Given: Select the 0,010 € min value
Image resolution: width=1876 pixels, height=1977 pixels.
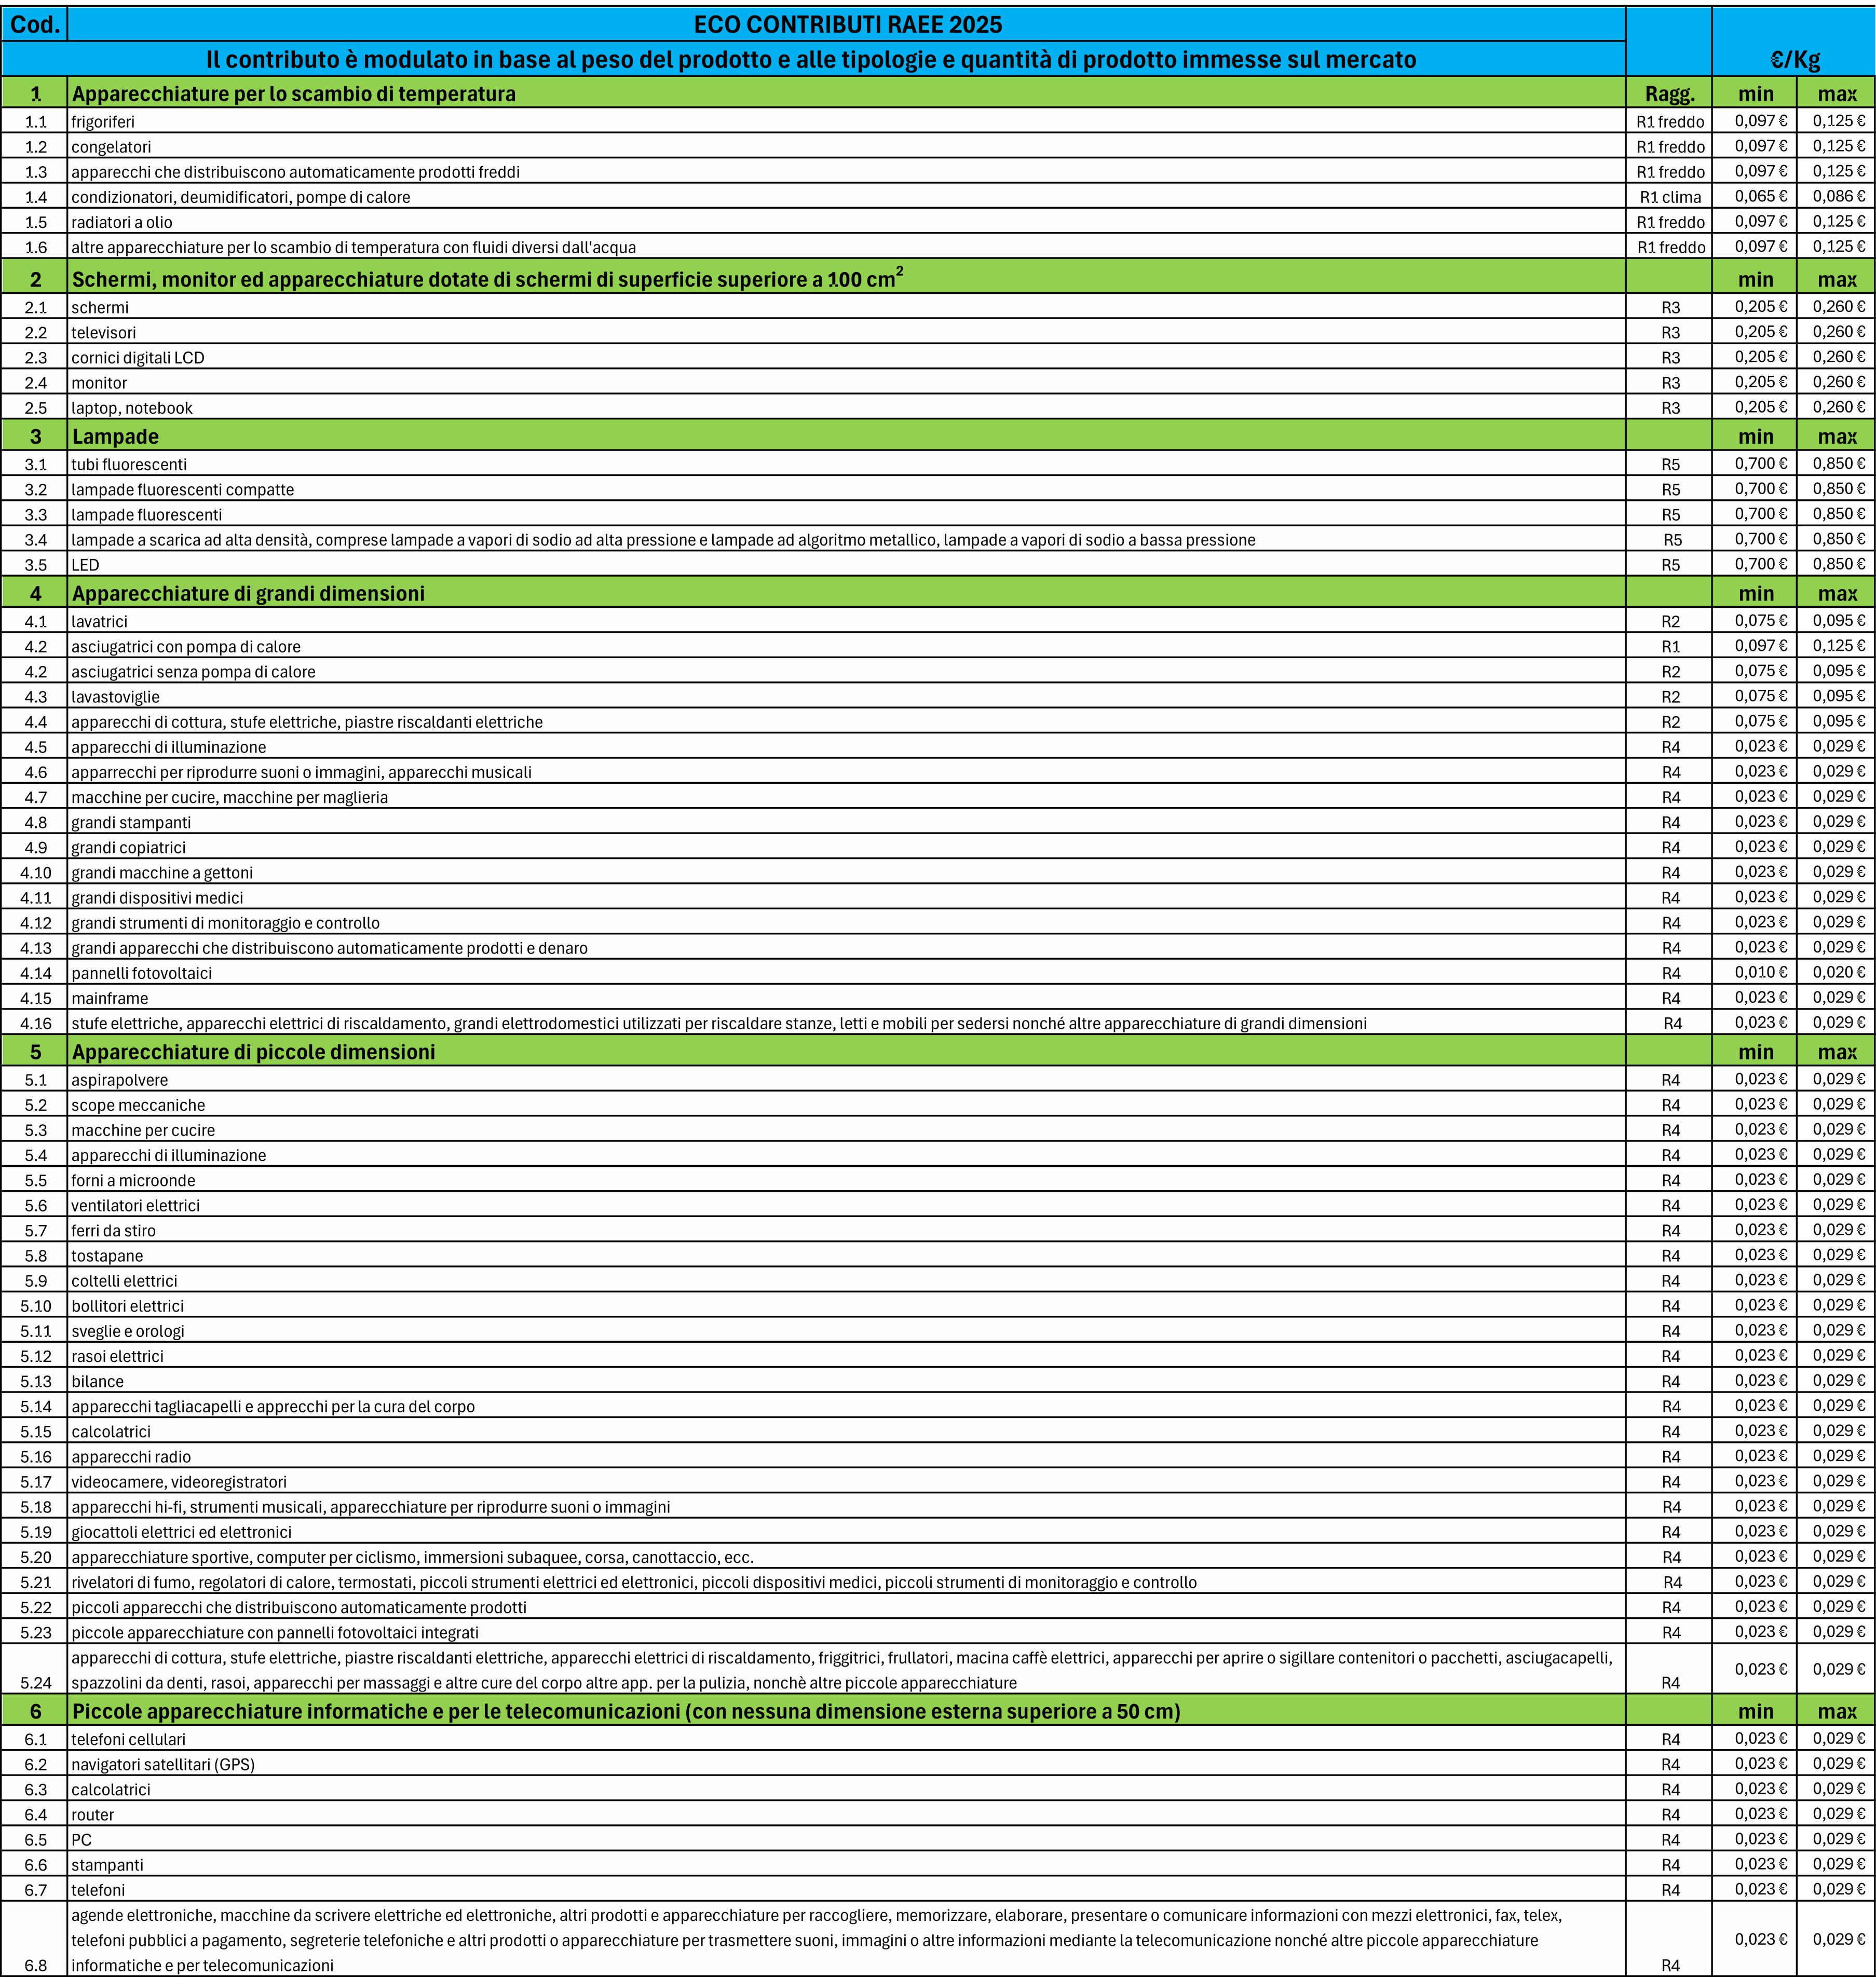Looking at the screenshot, I should coord(1755,973).
